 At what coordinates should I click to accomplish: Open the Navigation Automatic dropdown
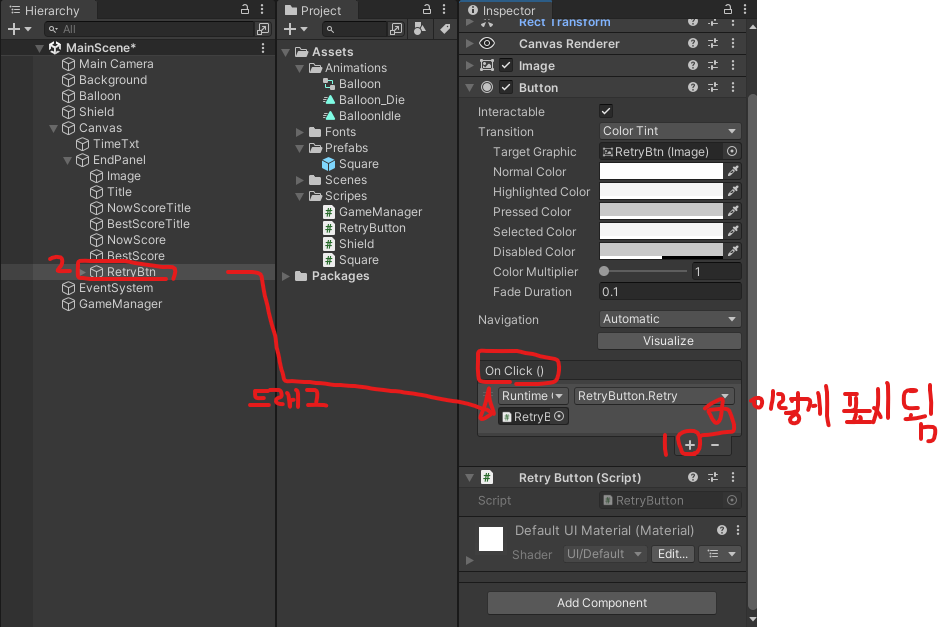point(670,319)
